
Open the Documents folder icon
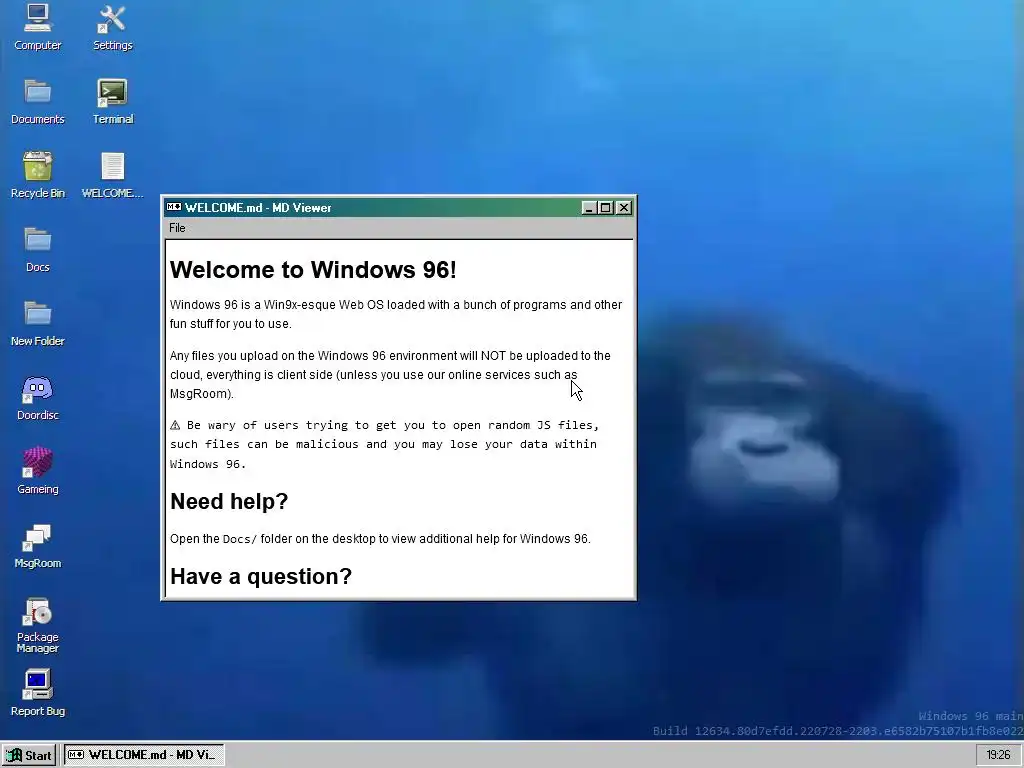tap(37, 100)
